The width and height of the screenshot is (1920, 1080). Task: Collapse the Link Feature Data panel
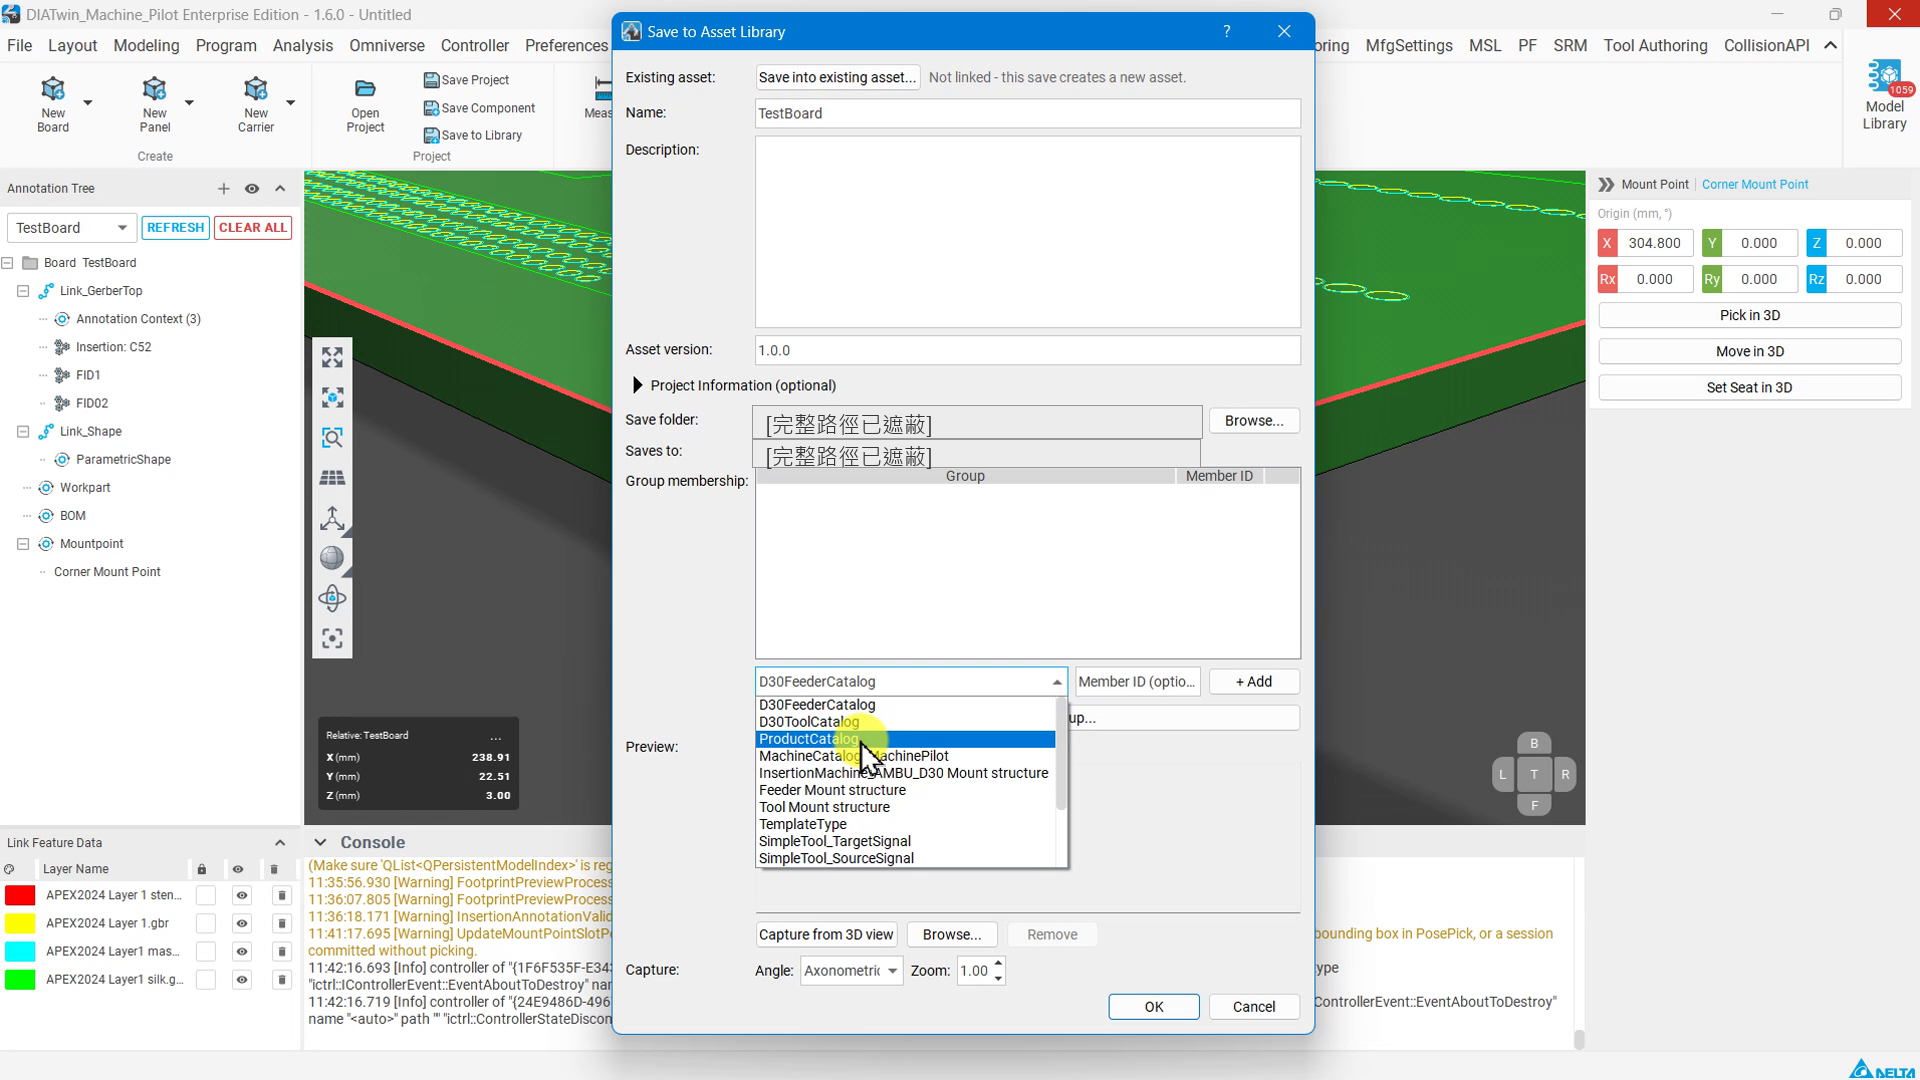pos(280,843)
